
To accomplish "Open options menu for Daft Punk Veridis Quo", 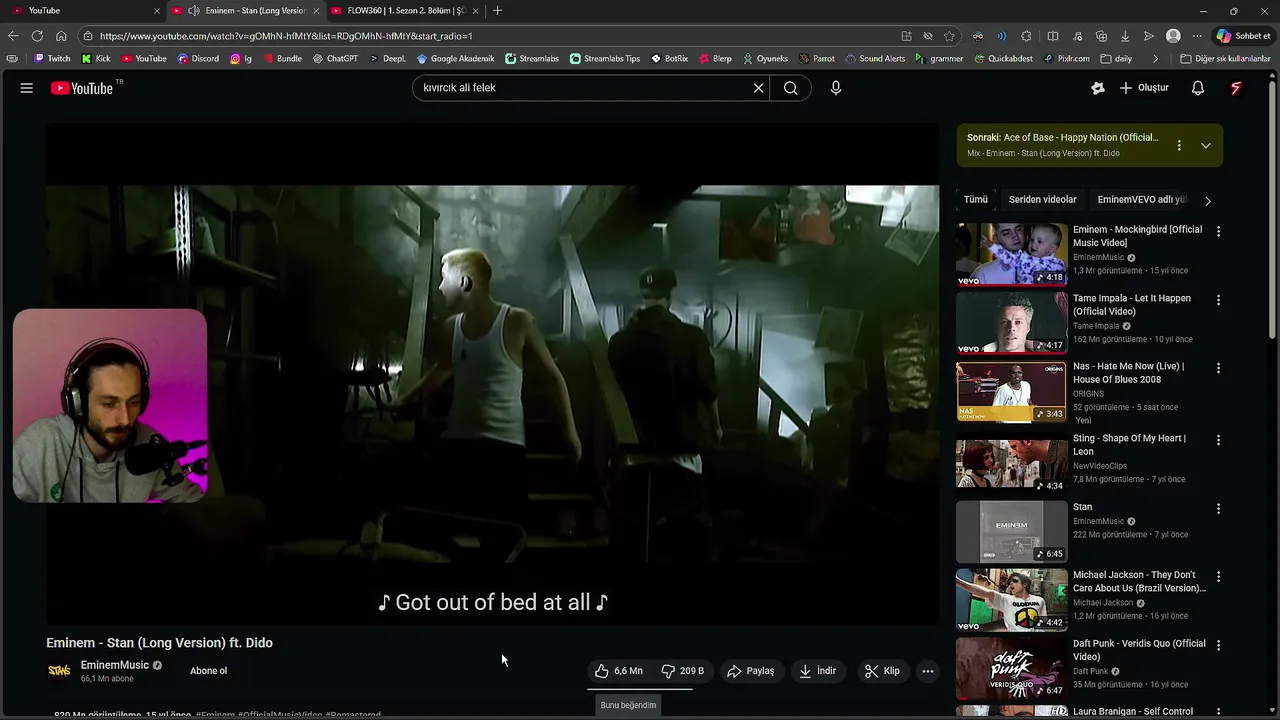I will 1218,646.
